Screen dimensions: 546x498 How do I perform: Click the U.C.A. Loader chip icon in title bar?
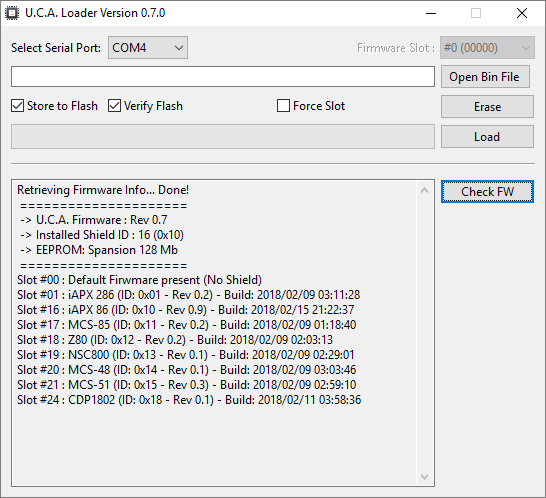point(11,13)
